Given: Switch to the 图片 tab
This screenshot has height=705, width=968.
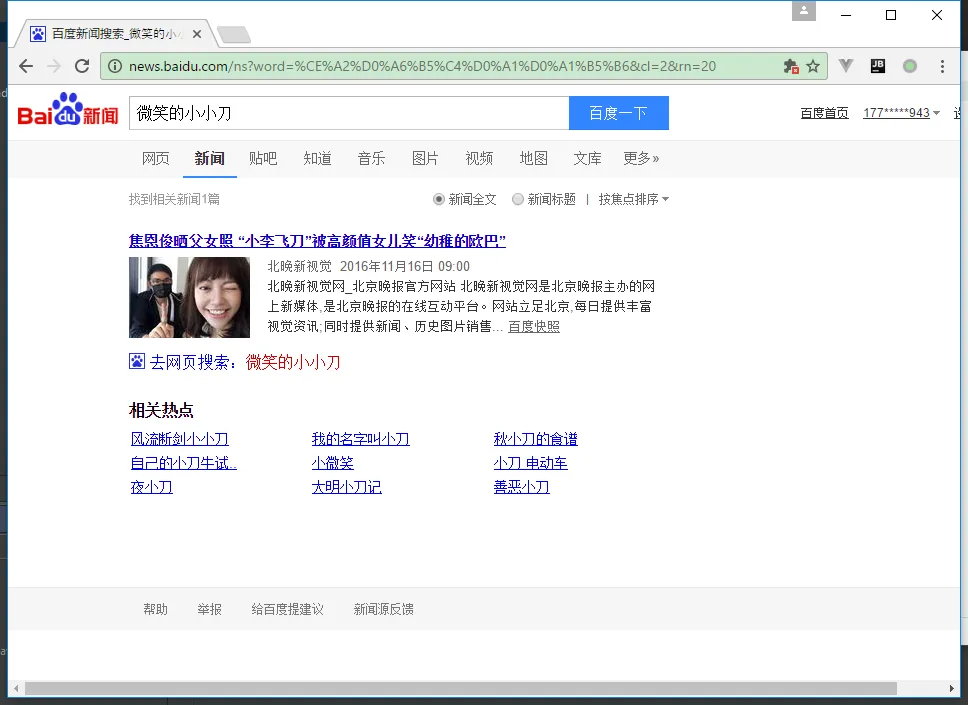Looking at the screenshot, I should [425, 158].
